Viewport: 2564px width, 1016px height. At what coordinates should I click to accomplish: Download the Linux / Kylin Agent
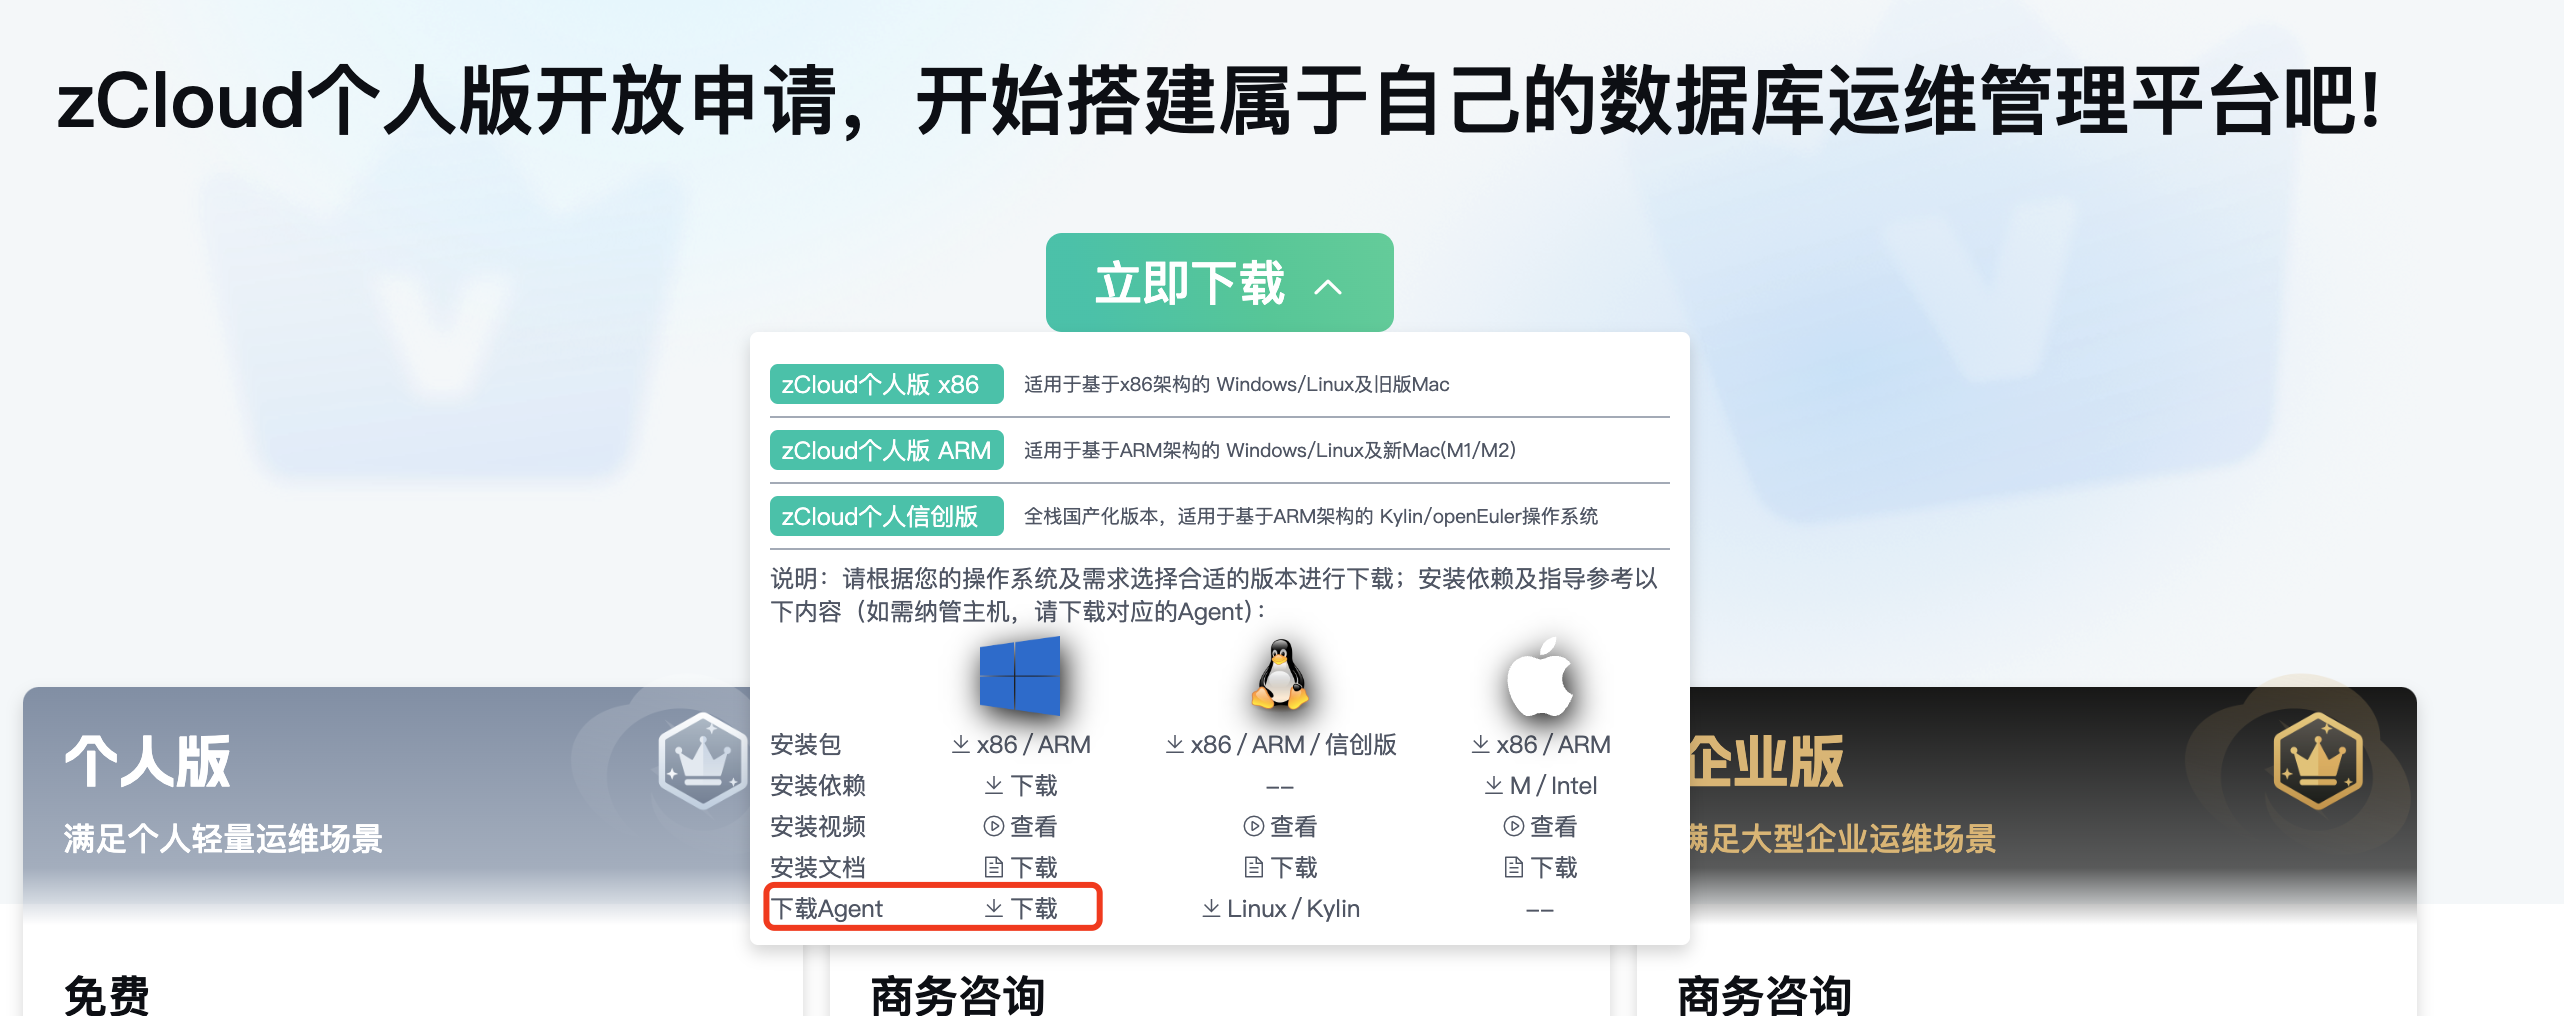point(1280,908)
